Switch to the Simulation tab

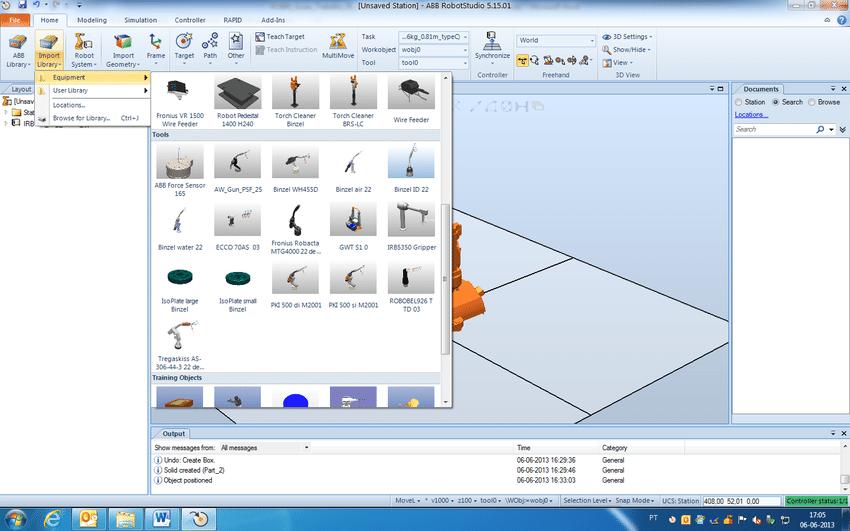140,20
